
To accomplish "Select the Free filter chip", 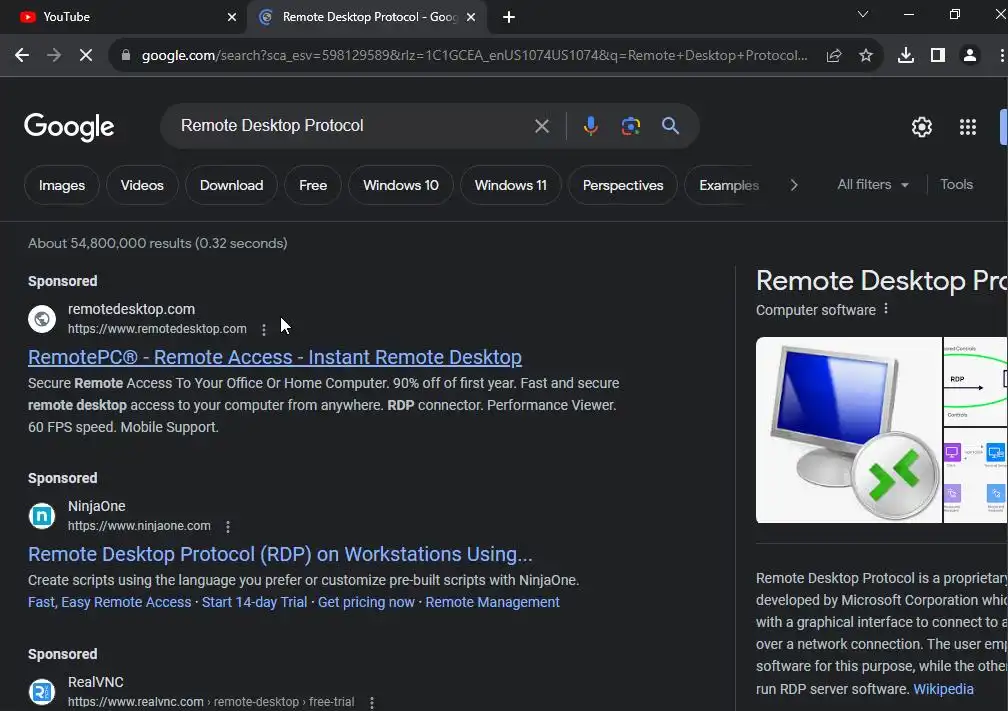I will 313,185.
